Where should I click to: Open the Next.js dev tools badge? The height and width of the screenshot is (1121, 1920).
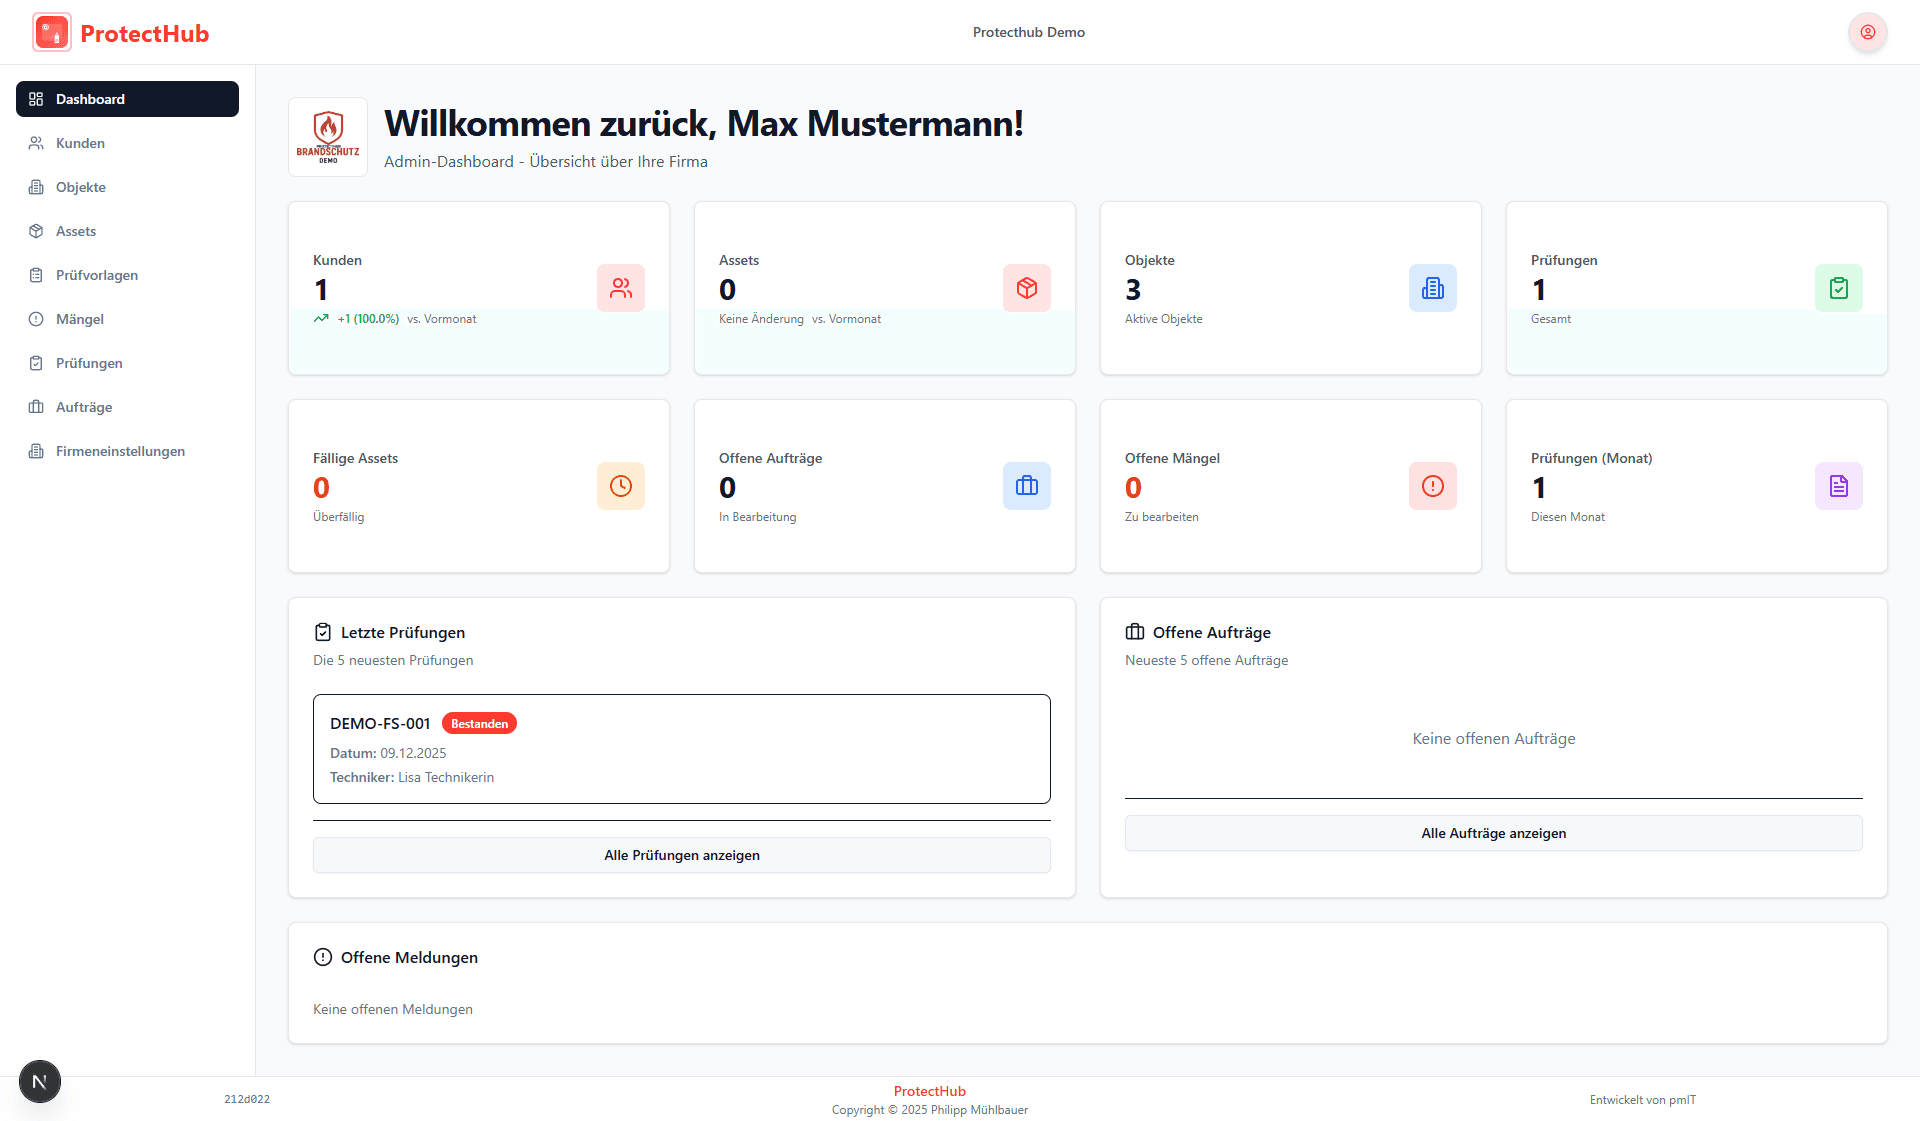(x=40, y=1081)
